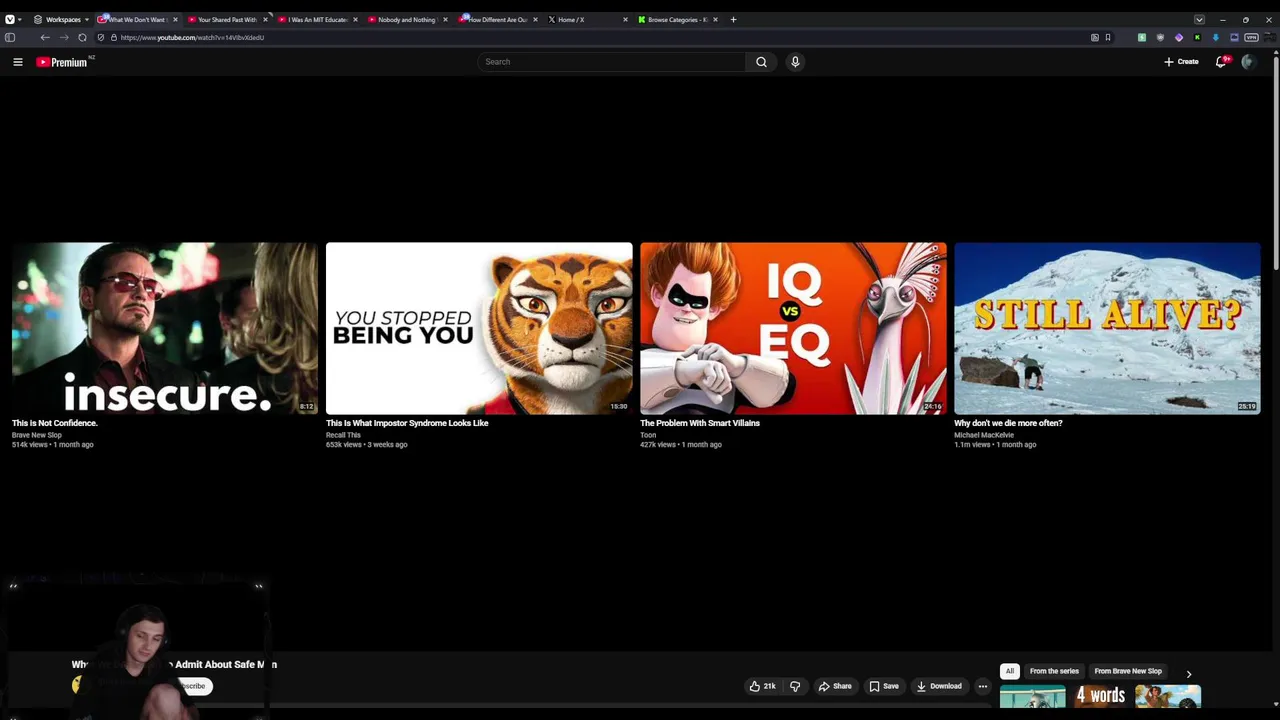Open reader view icon in address bar
This screenshot has width=1280, height=720.
click(x=1095, y=37)
